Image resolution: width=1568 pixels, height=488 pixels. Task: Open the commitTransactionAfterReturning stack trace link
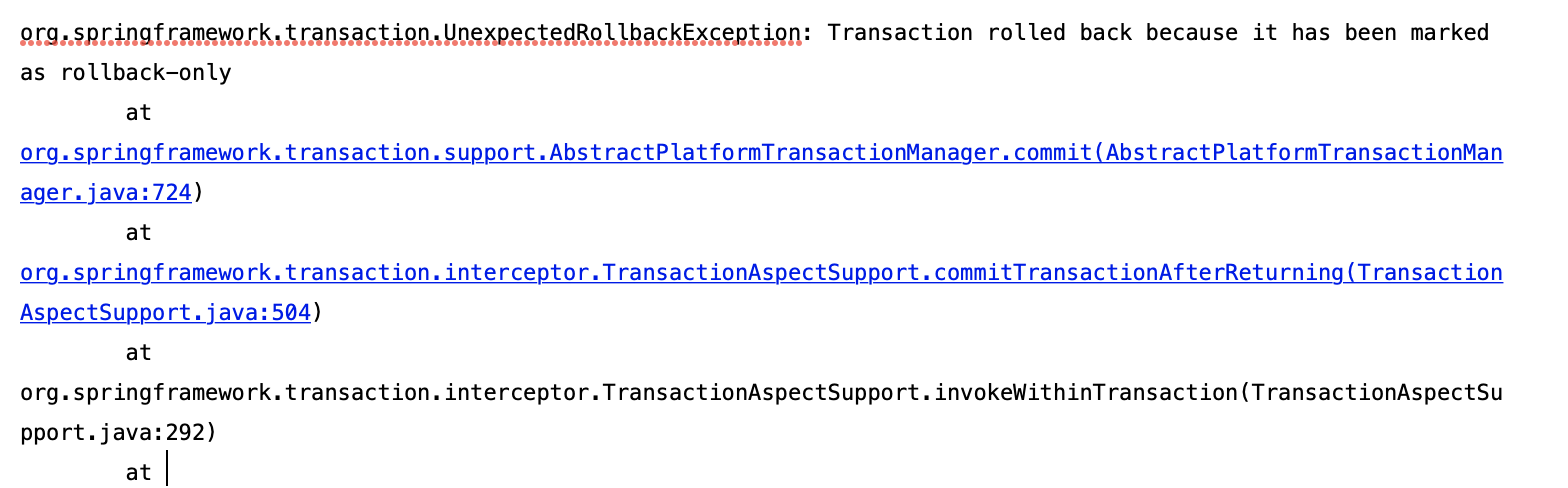(x=761, y=273)
